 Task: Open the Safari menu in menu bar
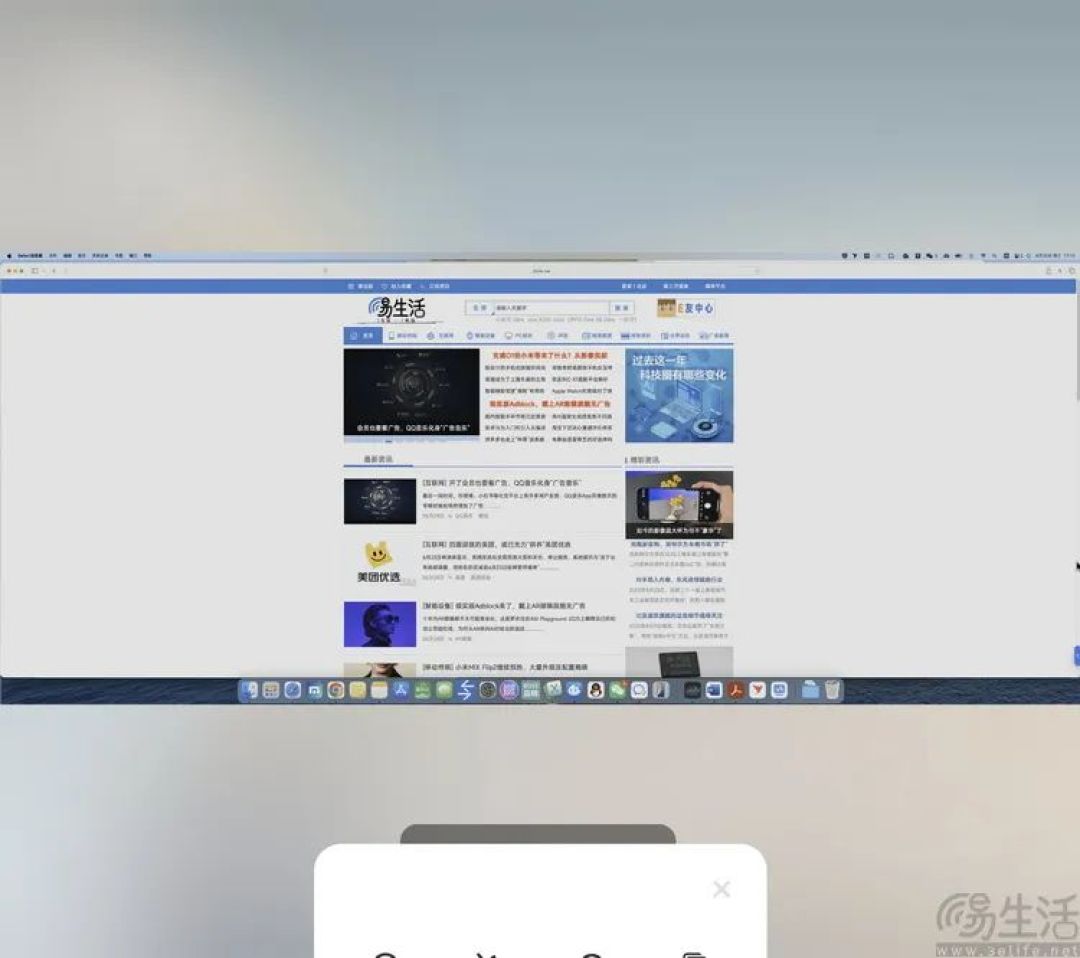coord(30,256)
